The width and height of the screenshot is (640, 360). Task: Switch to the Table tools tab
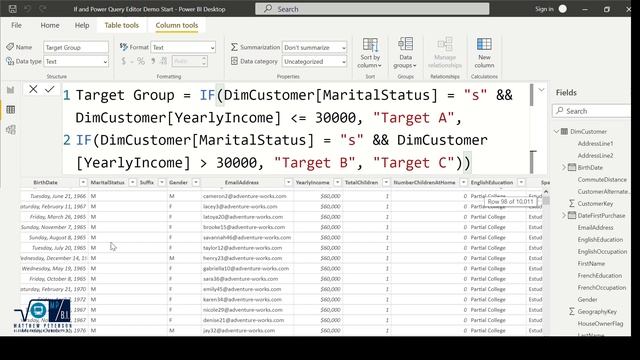[122, 25]
